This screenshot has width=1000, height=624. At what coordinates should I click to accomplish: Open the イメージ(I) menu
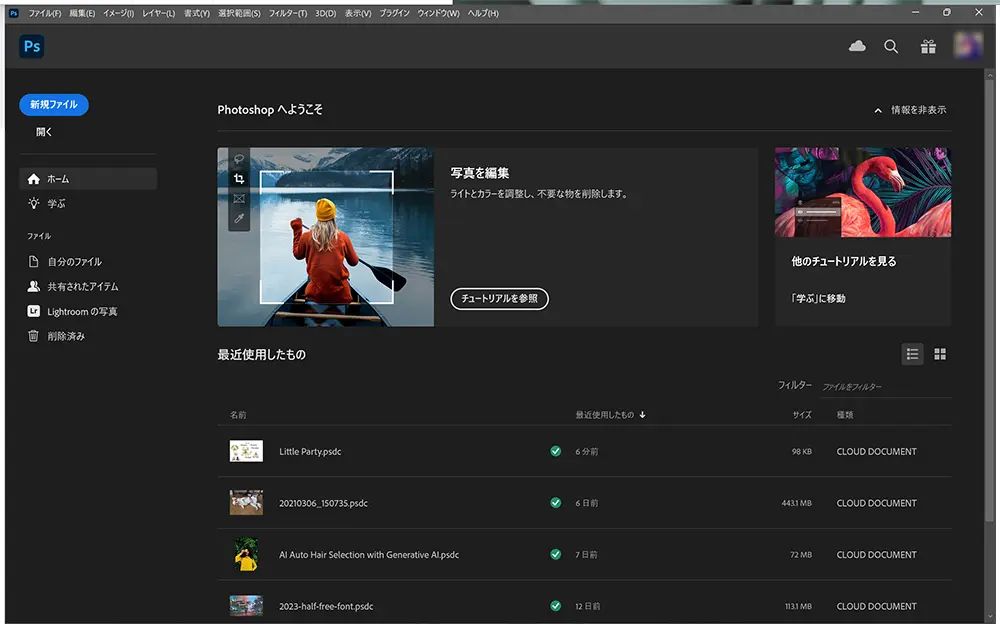119,13
